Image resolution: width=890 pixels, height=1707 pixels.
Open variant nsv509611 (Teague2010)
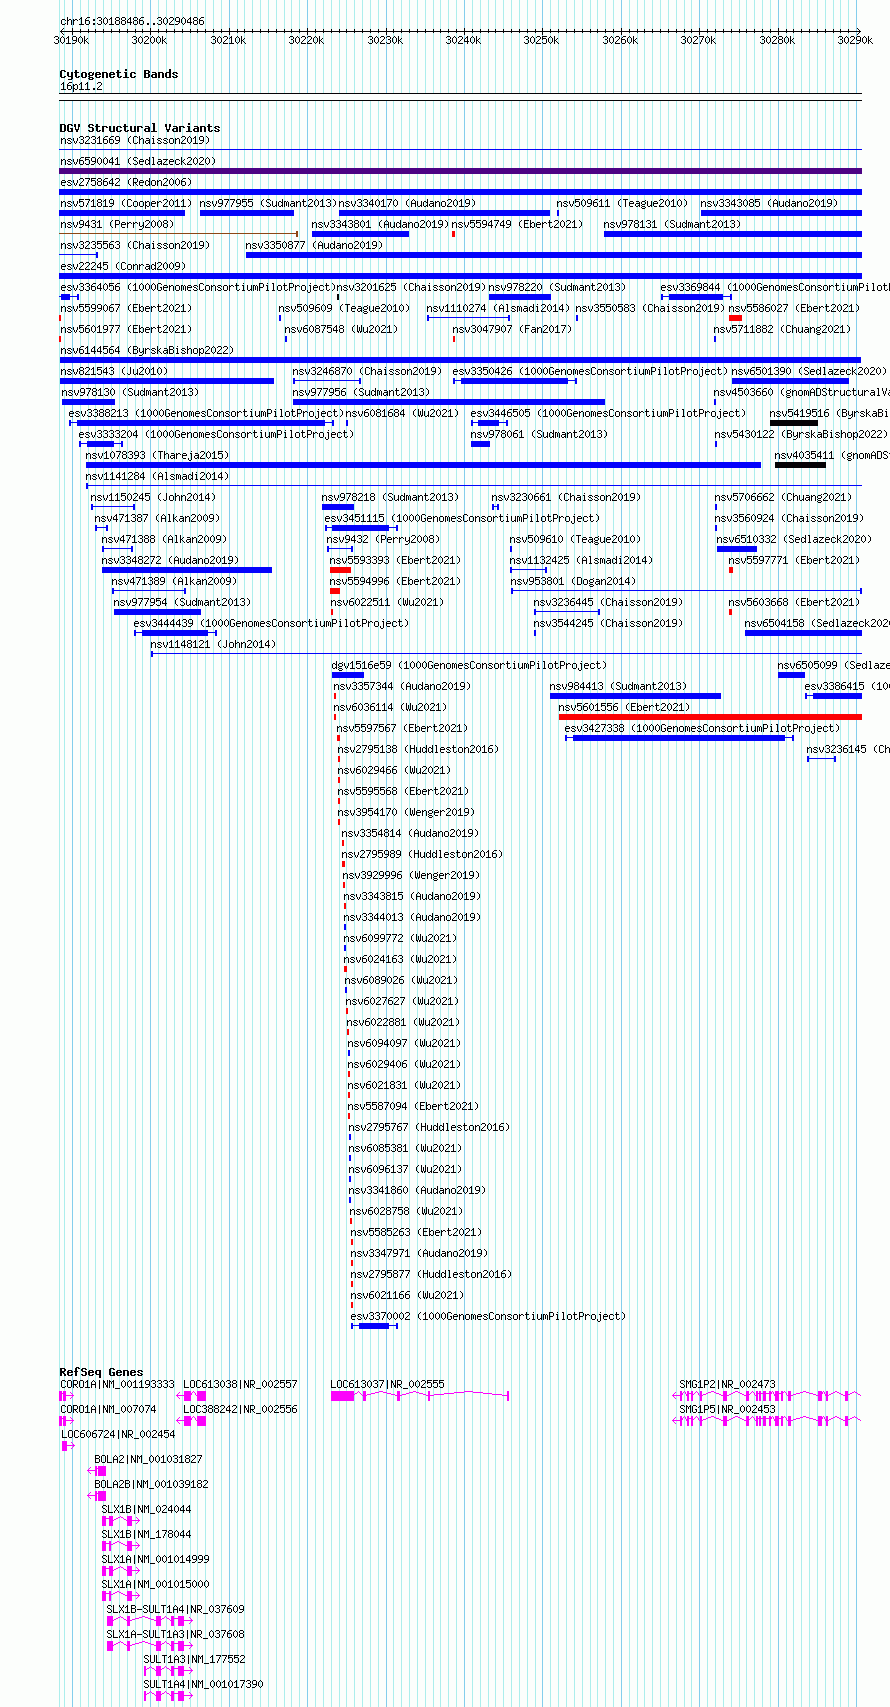pos(622,203)
